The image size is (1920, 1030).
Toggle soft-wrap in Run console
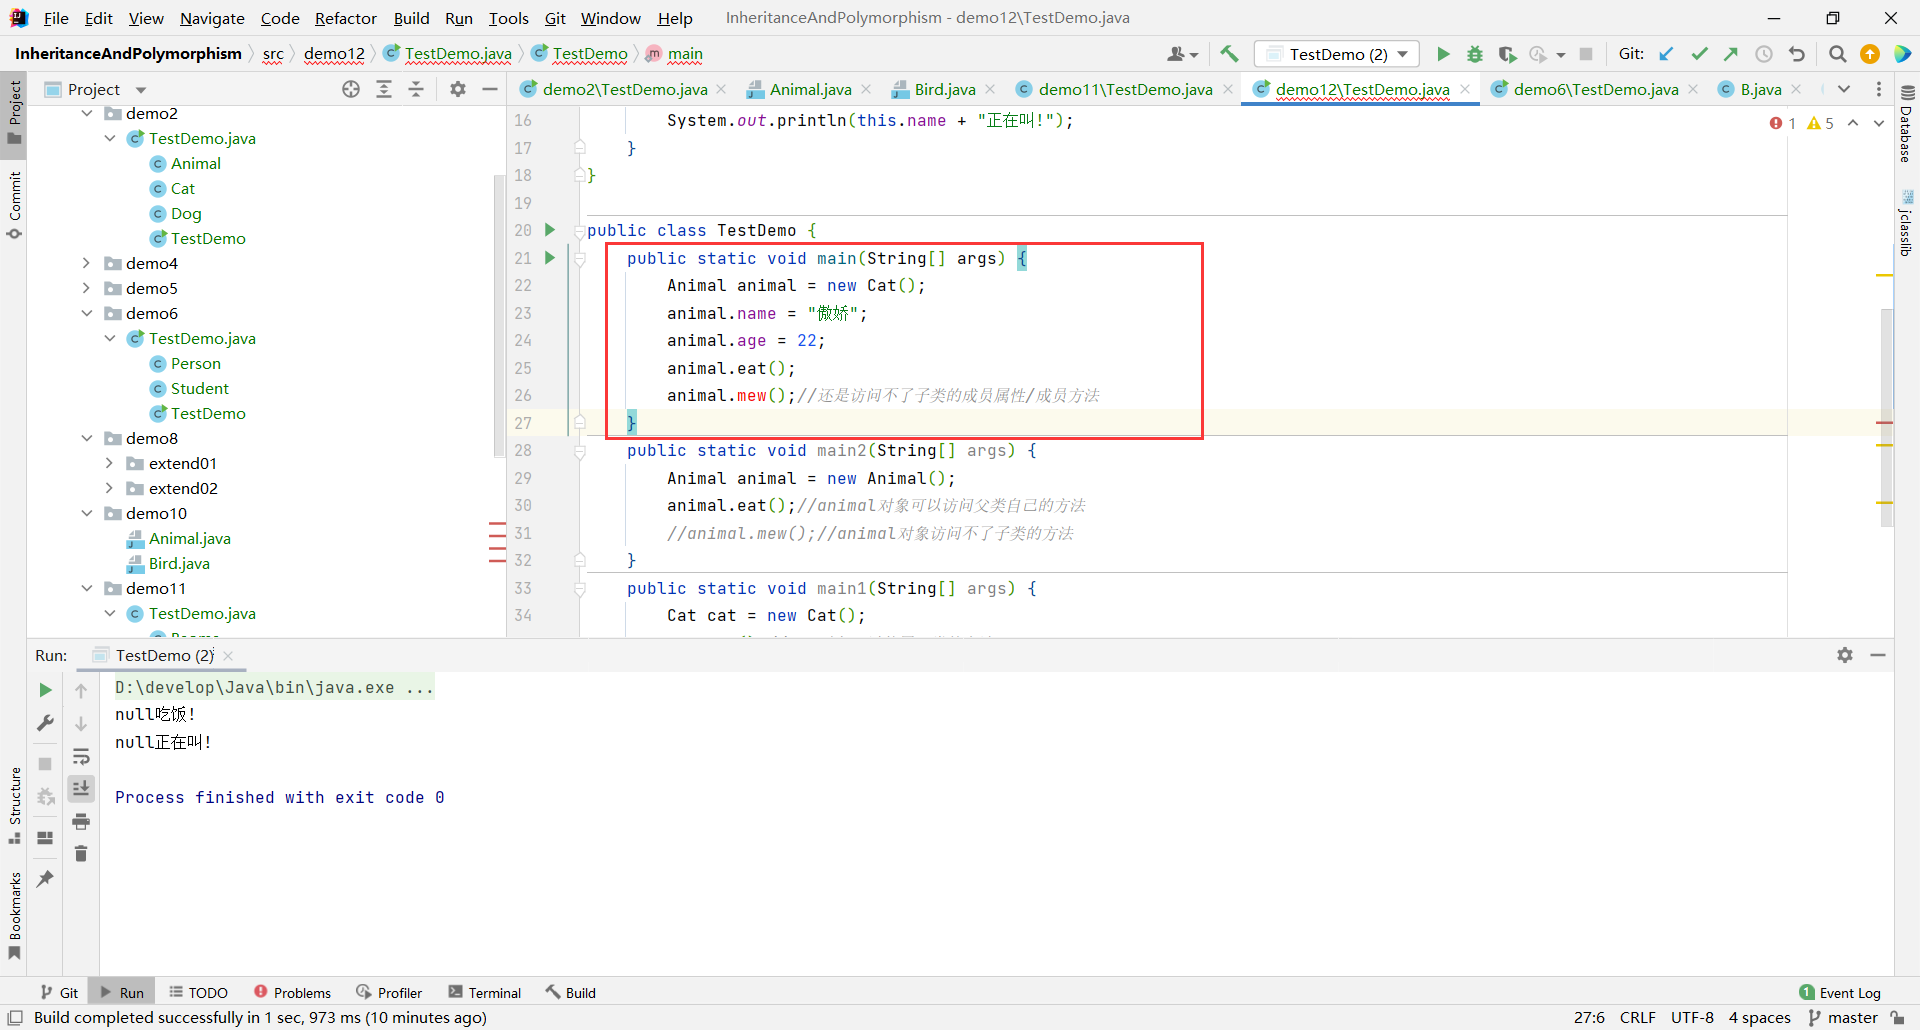click(x=81, y=756)
